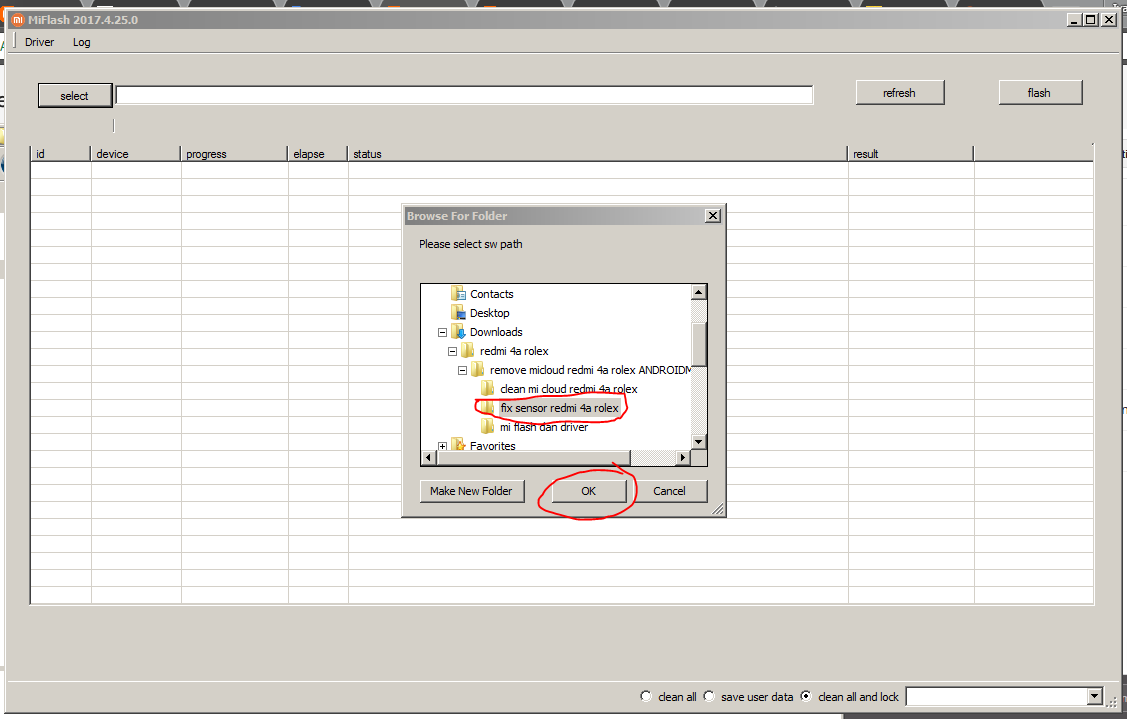The image size is (1127, 719).
Task: Click the Downloads folder icon
Action: [458, 332]
